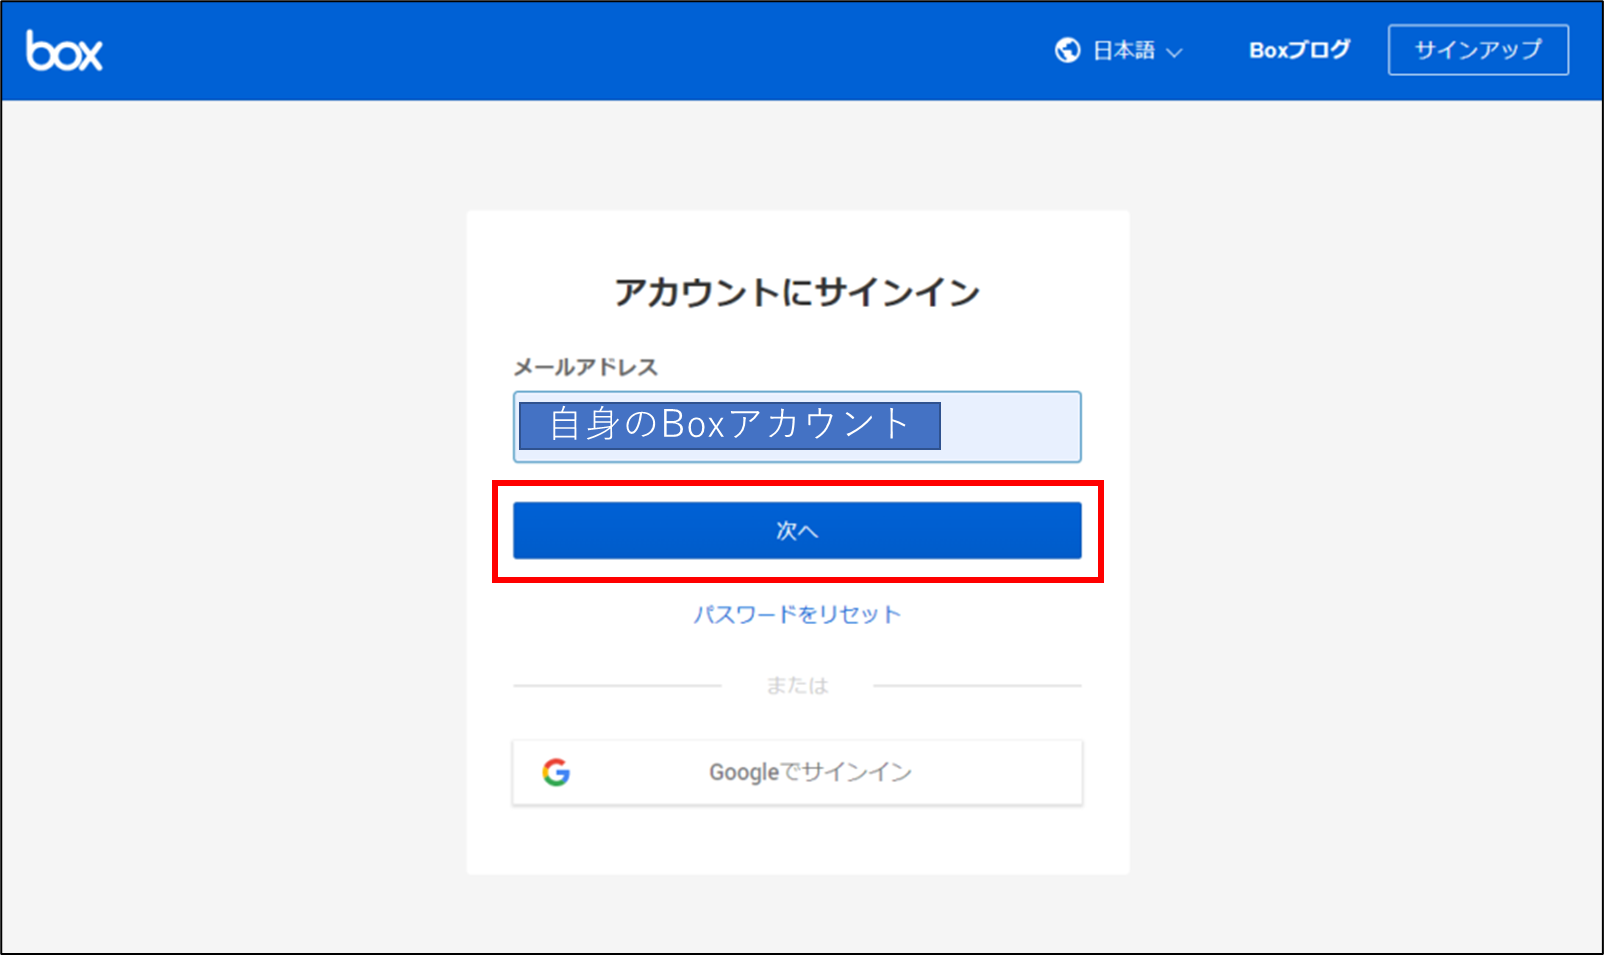1604x955 pixels.
Task: Click the blue 次へ bar highlighted in red
Action: 797,530
